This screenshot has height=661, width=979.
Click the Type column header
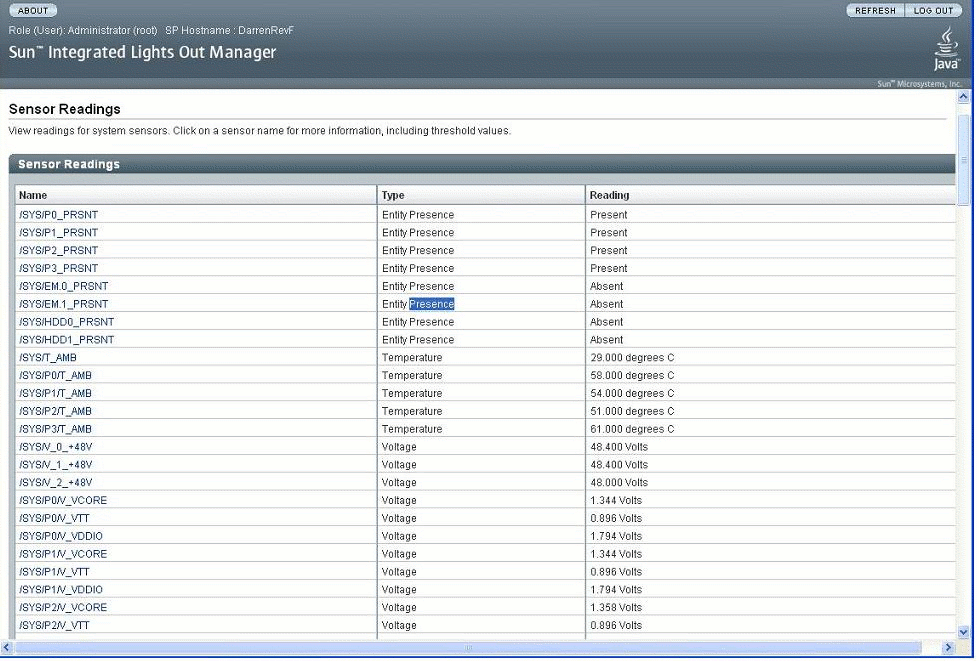[481, 195]
